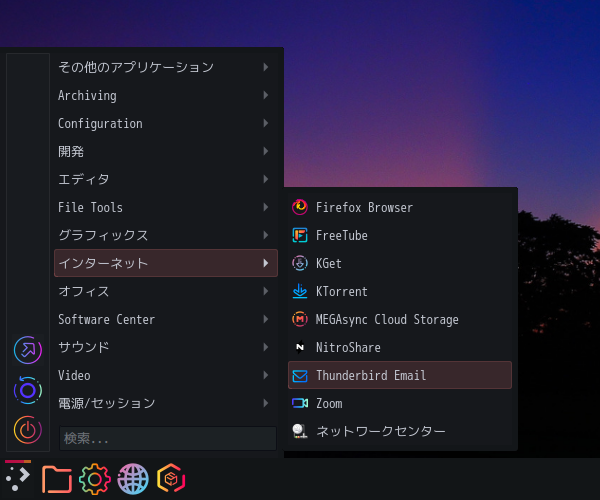Open the package box icon in taskbar

pyautogui.click(x=171, y=478)
